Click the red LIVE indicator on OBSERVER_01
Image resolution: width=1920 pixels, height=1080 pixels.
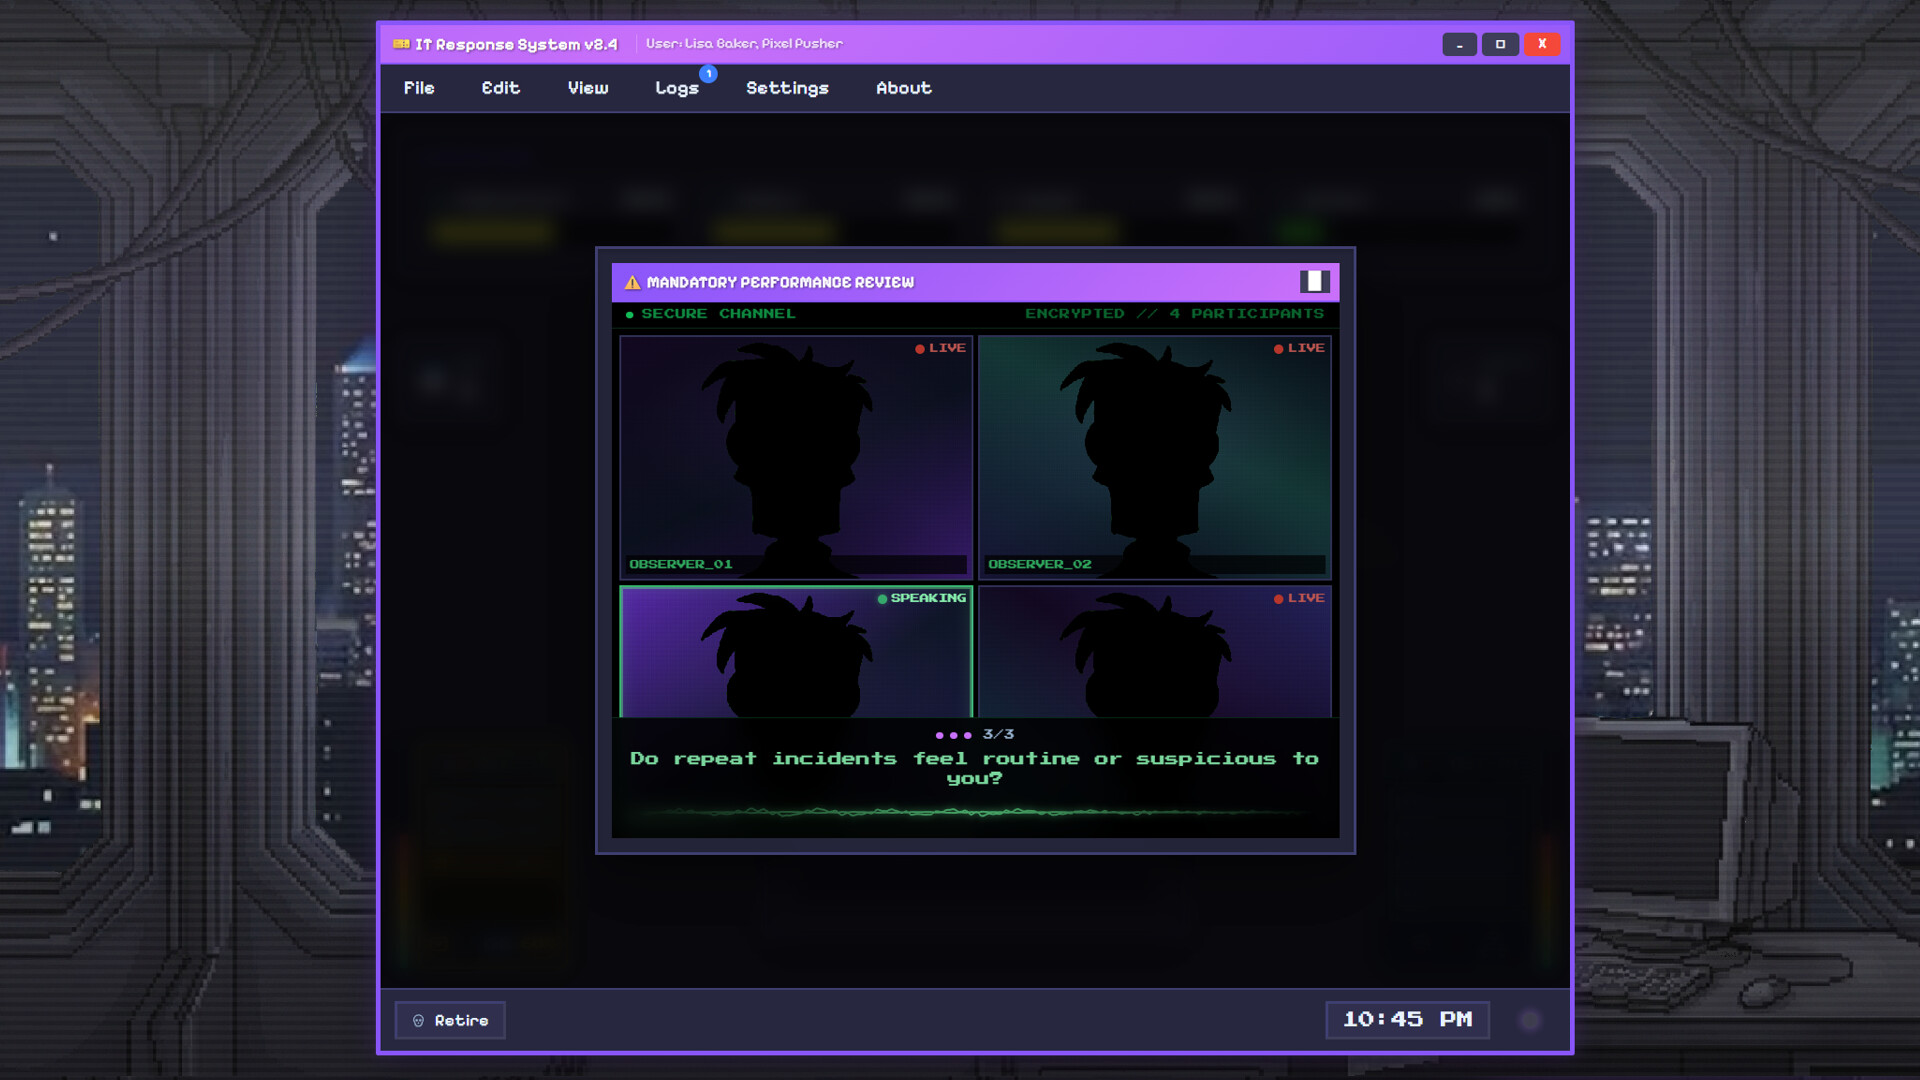[x=940, y=348]
